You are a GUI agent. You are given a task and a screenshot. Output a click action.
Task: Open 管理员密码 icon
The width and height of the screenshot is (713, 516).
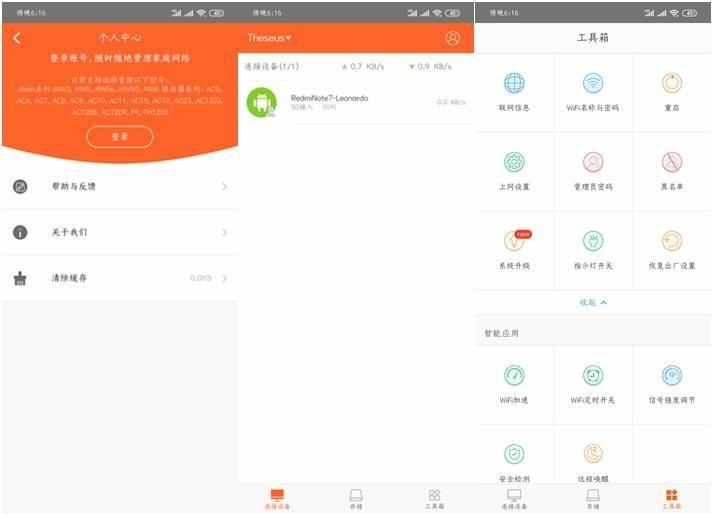593,162
